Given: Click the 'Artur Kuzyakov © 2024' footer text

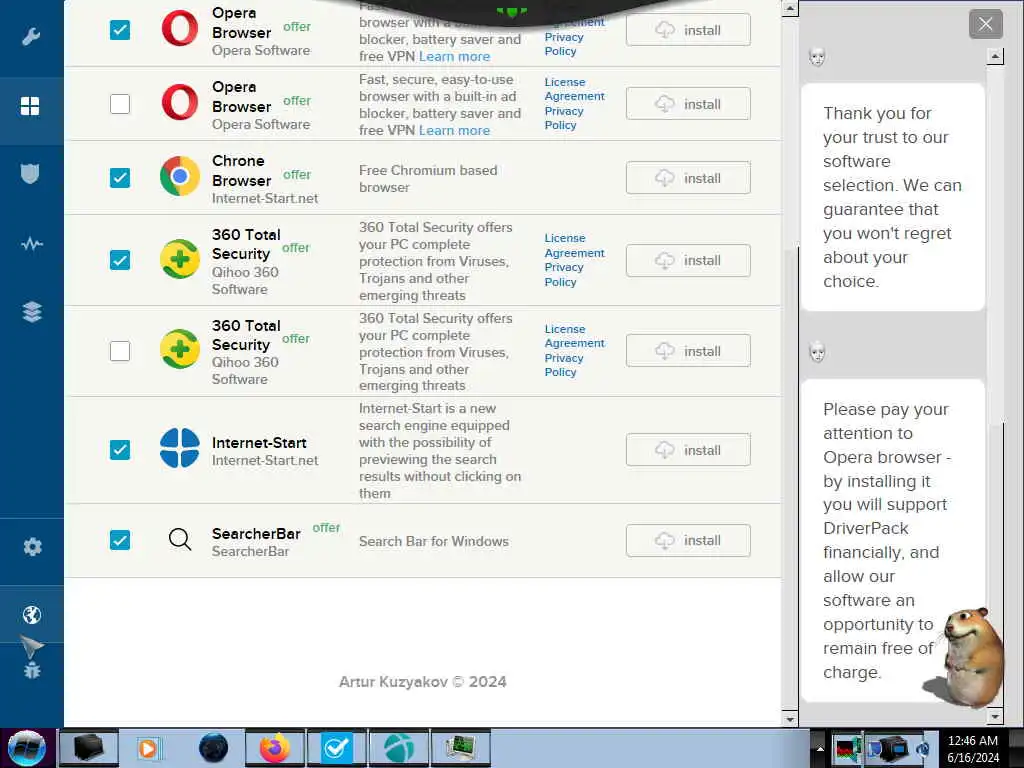Looking at the screenshot, I should point(423,682).
